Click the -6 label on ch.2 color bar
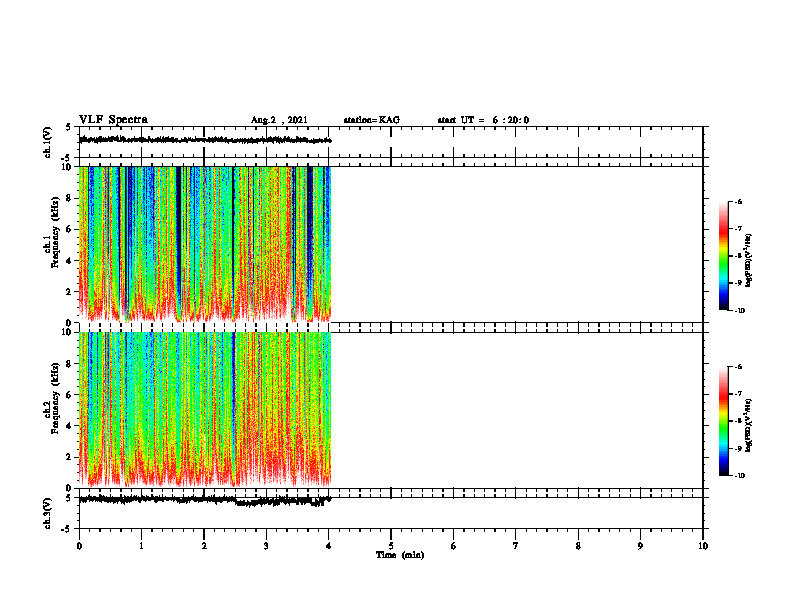The height and width of the screenshot is (612, 792). point(738,367)
